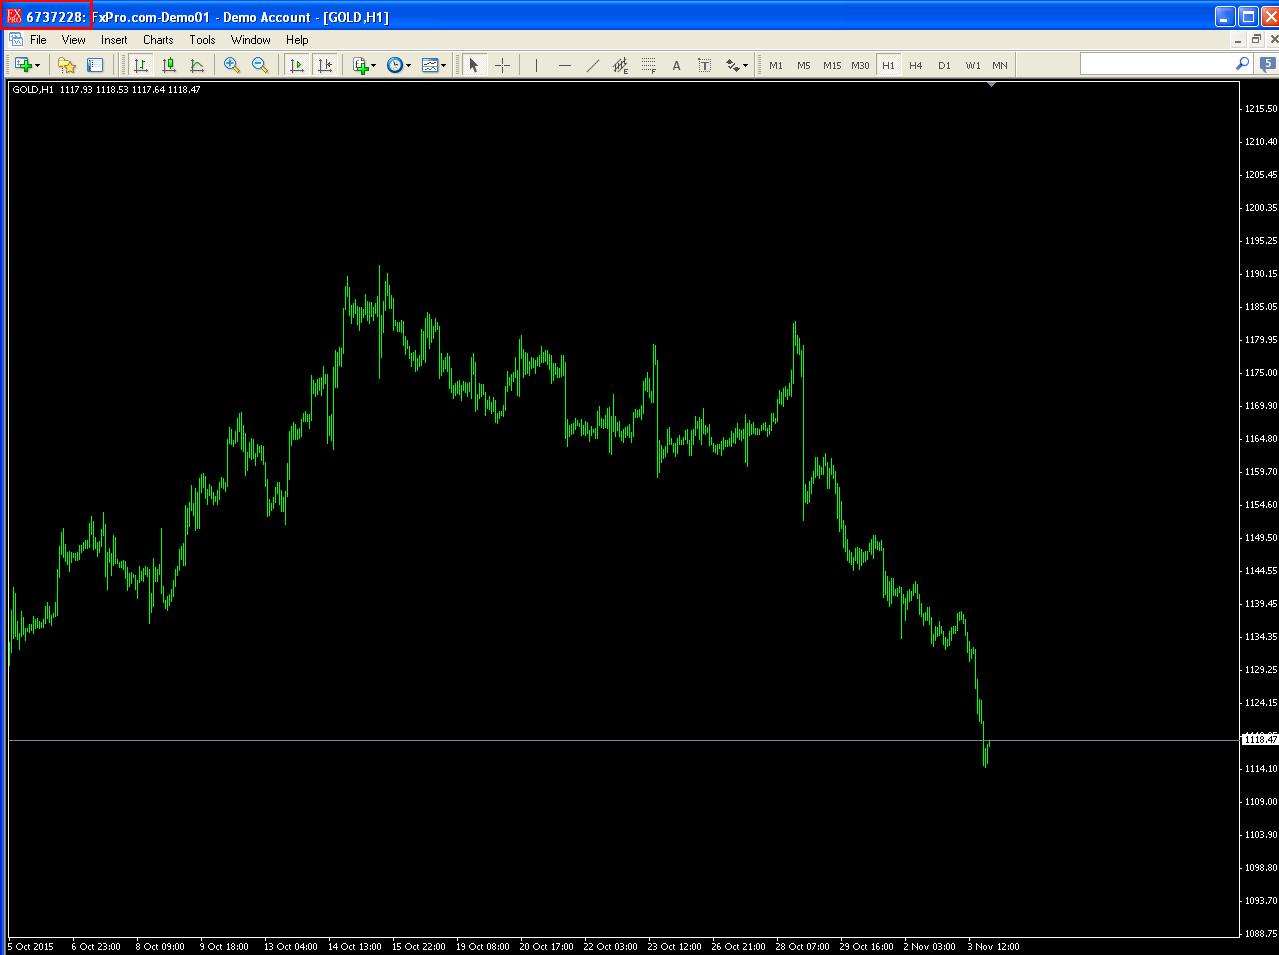Click the chart Templates icon
The image size is (1279, 955).
pos(430,65)
